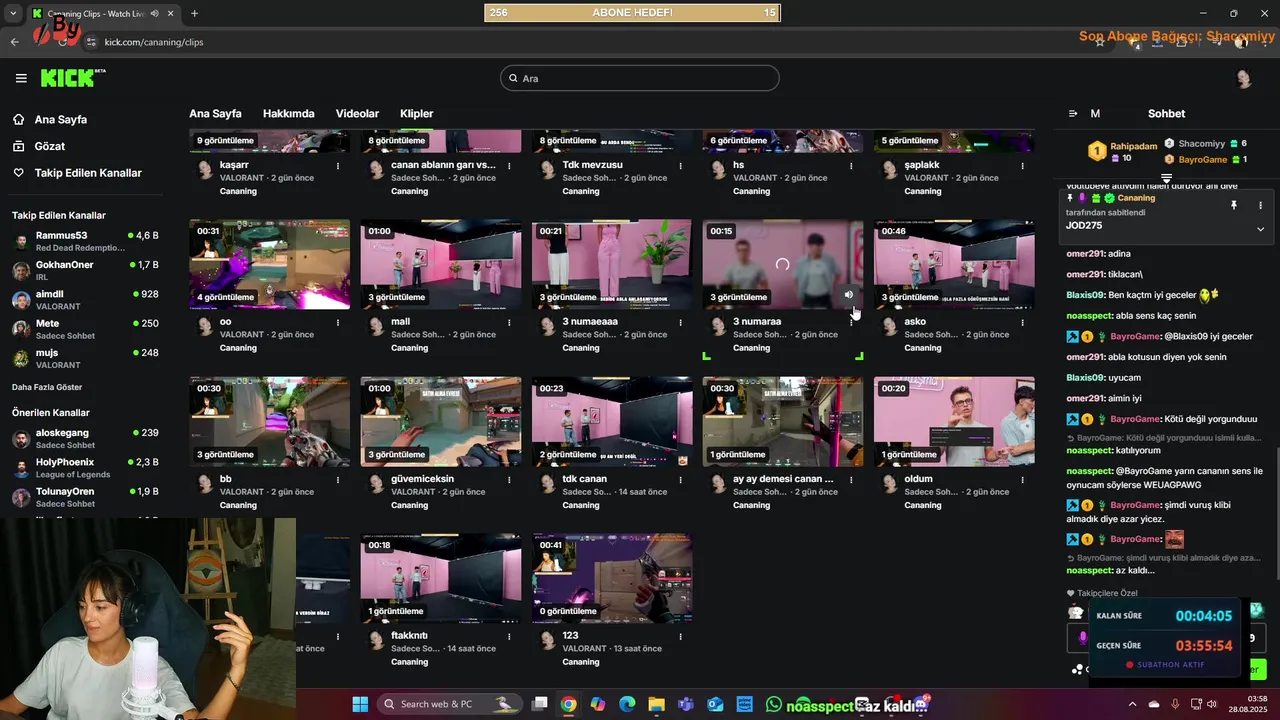Open options menu for 'kaşarr' clip
Viewport: 1280px width, 720px height.
pos(338,166)
